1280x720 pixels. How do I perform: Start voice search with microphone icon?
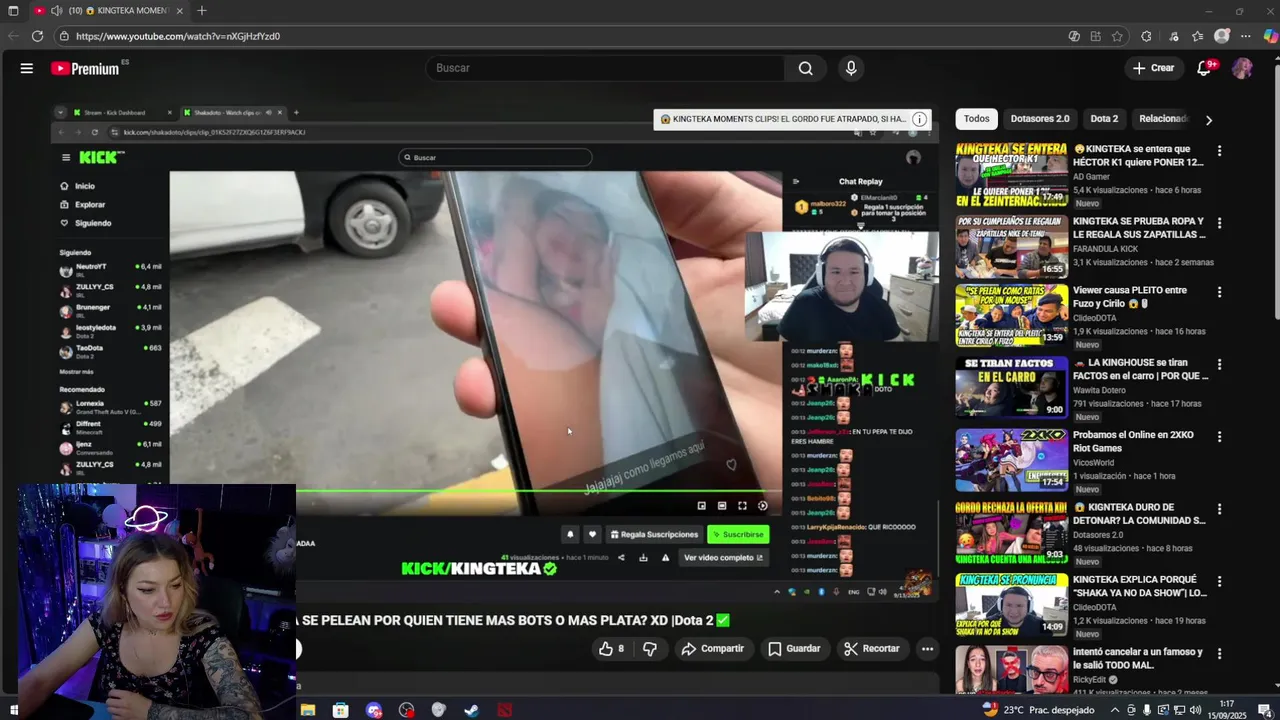pyautogui.click(x=851, y=68)
